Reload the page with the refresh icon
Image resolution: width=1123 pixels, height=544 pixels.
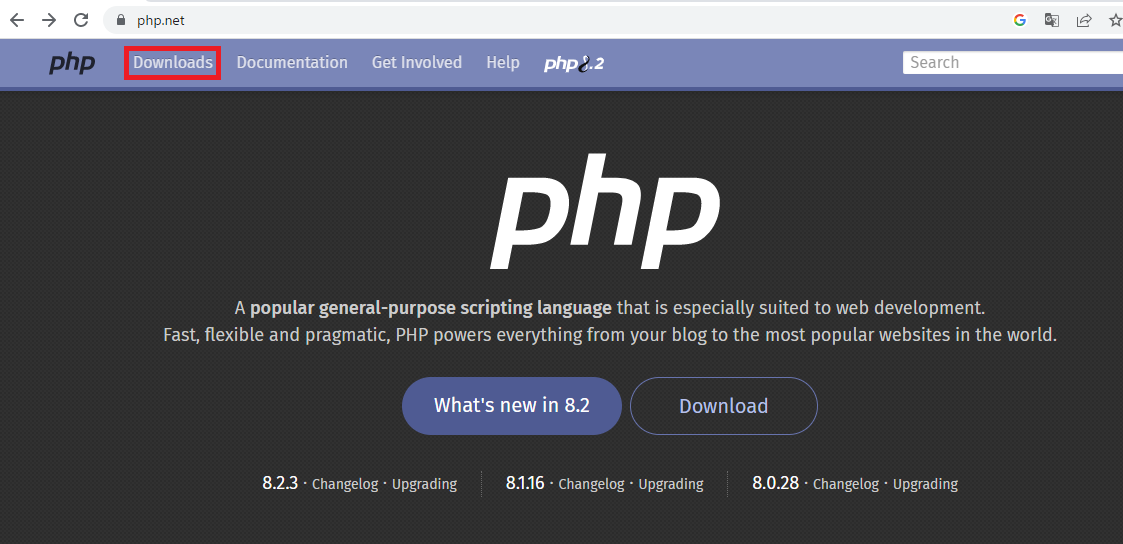click(x=82, y=20)
